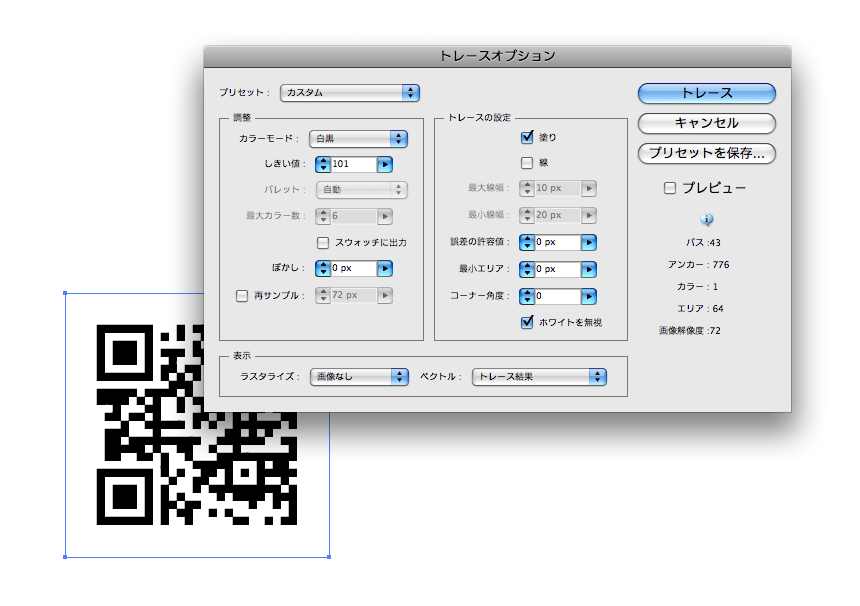Open the プリセット dropdown
The image size is (860, 606).
tap(350, 93)
